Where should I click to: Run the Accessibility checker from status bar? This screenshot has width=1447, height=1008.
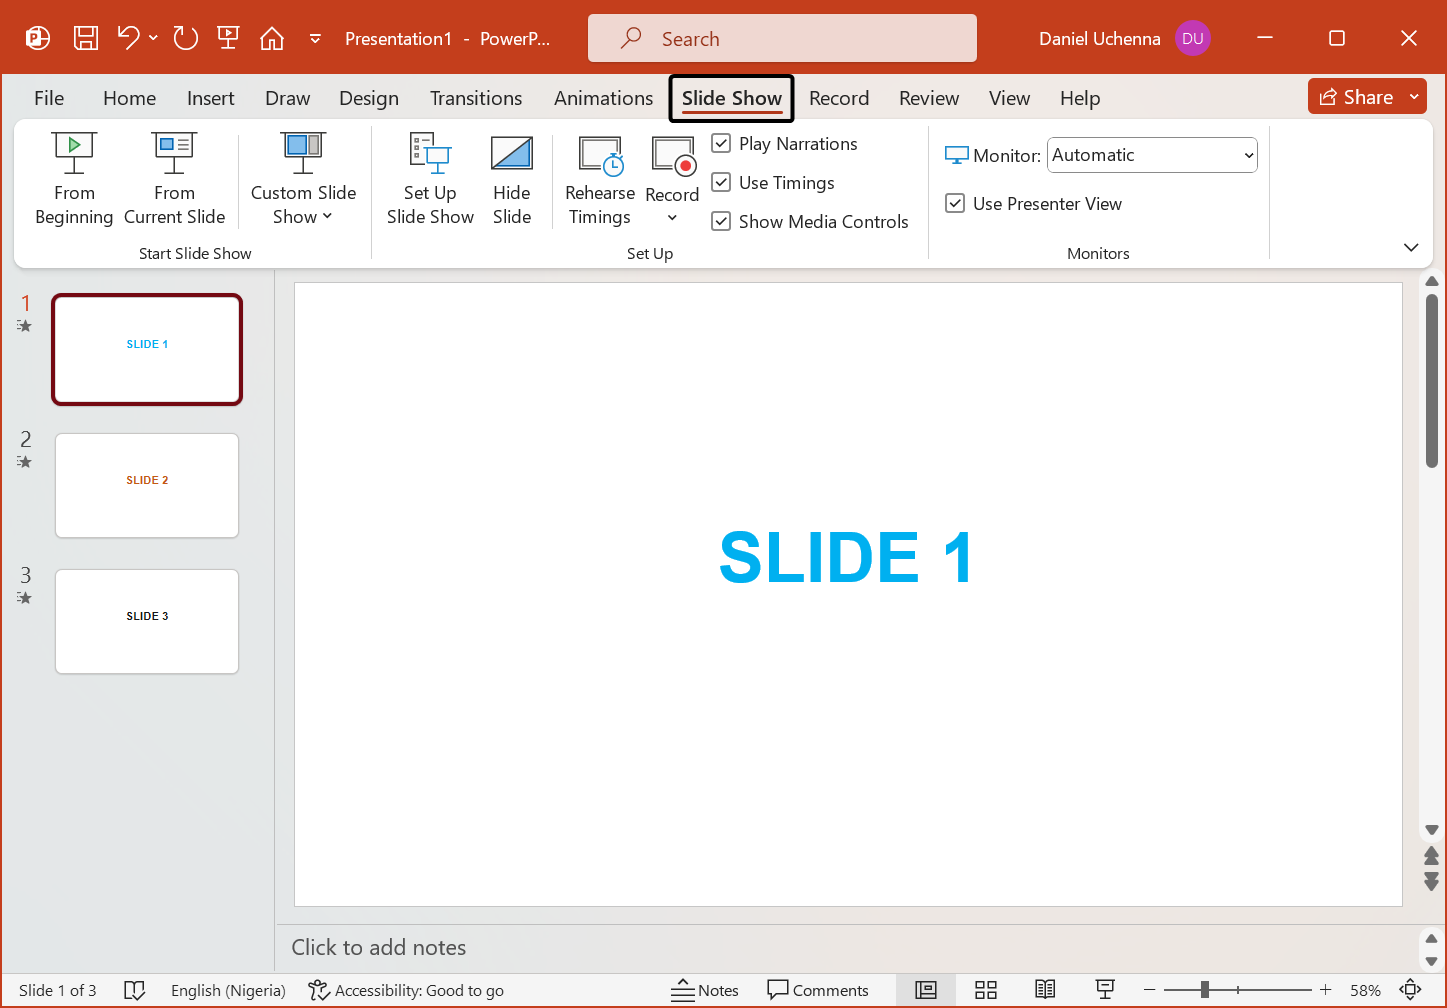click(406, 990)
